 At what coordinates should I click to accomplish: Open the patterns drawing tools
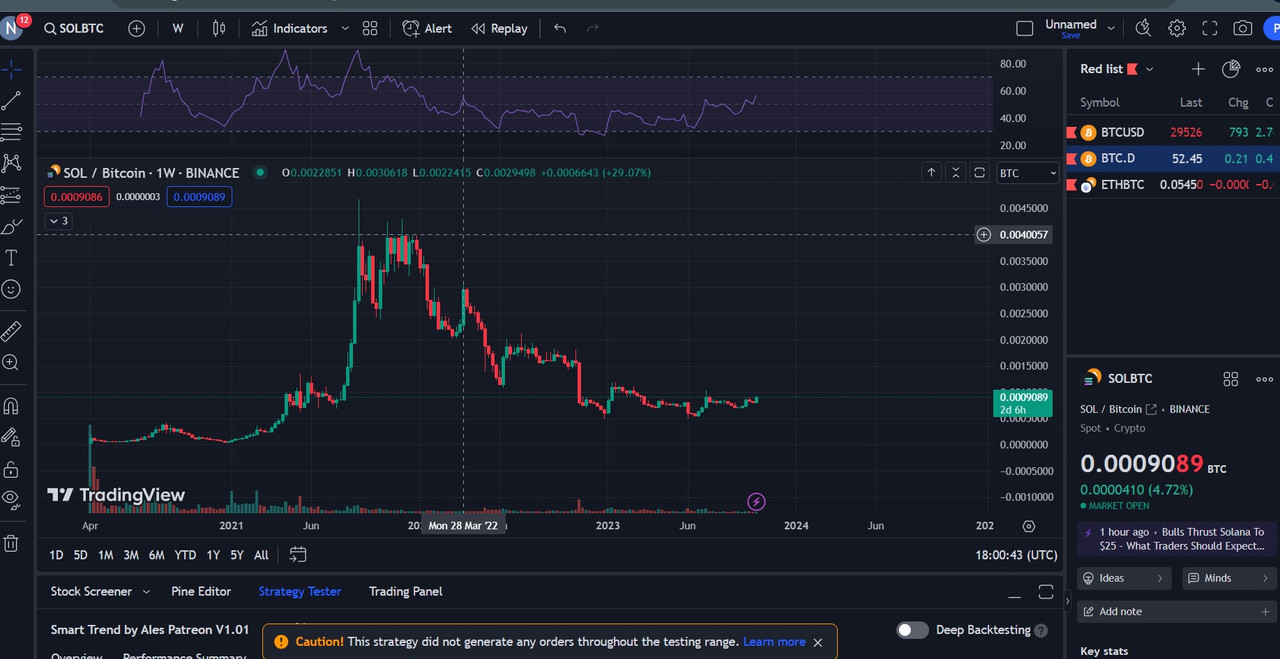point(11,162)
